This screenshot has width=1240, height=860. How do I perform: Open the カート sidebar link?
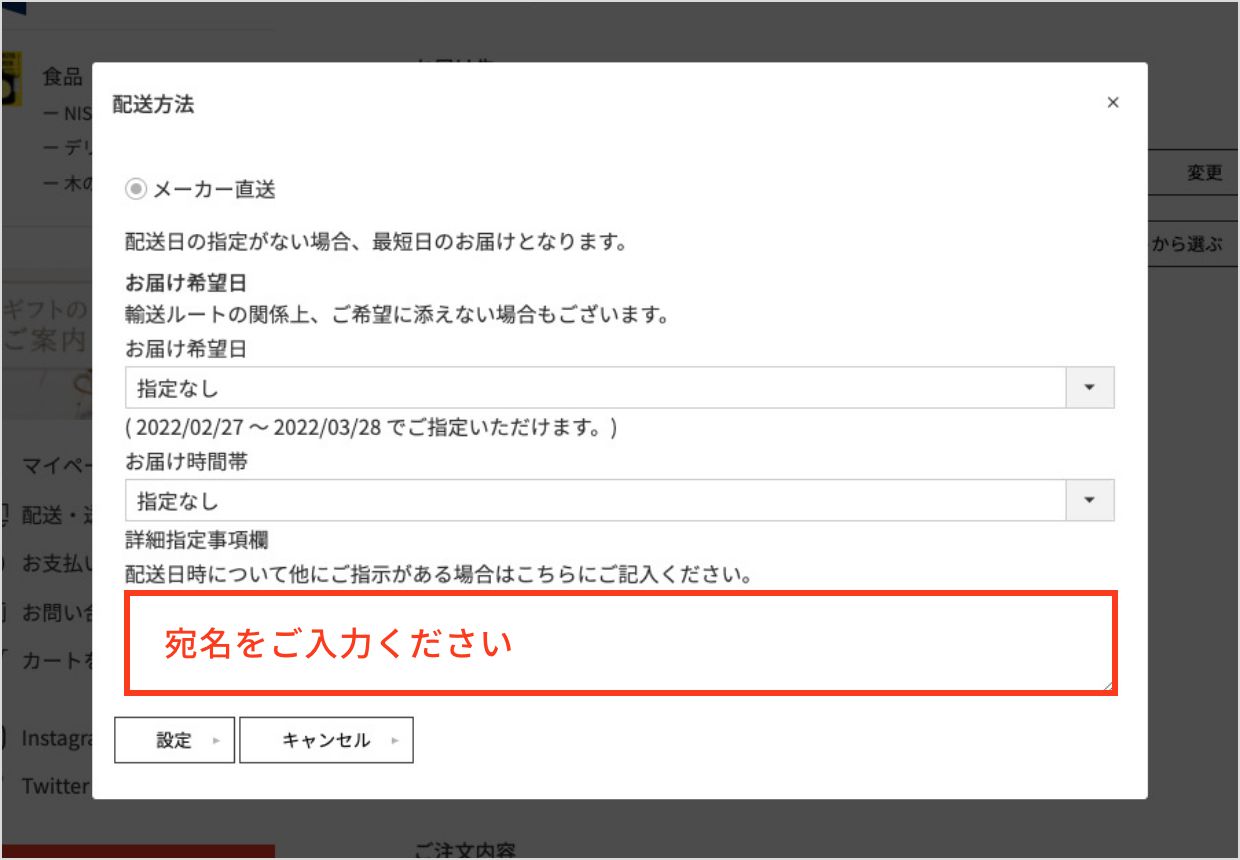click(x=56, y=660)
